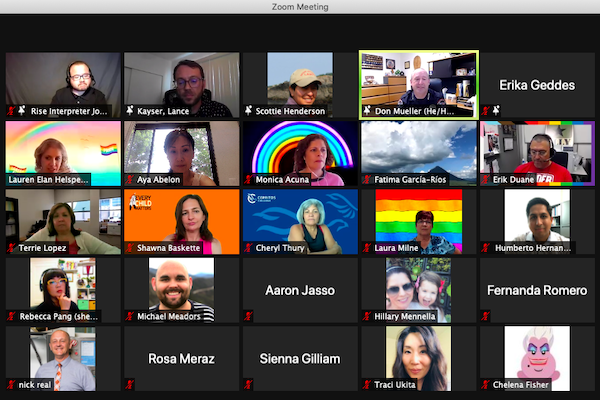This screenshot has width=600, height=400.
Task: Select Humberto Hernan... video tile
Action: pos(537,222)
